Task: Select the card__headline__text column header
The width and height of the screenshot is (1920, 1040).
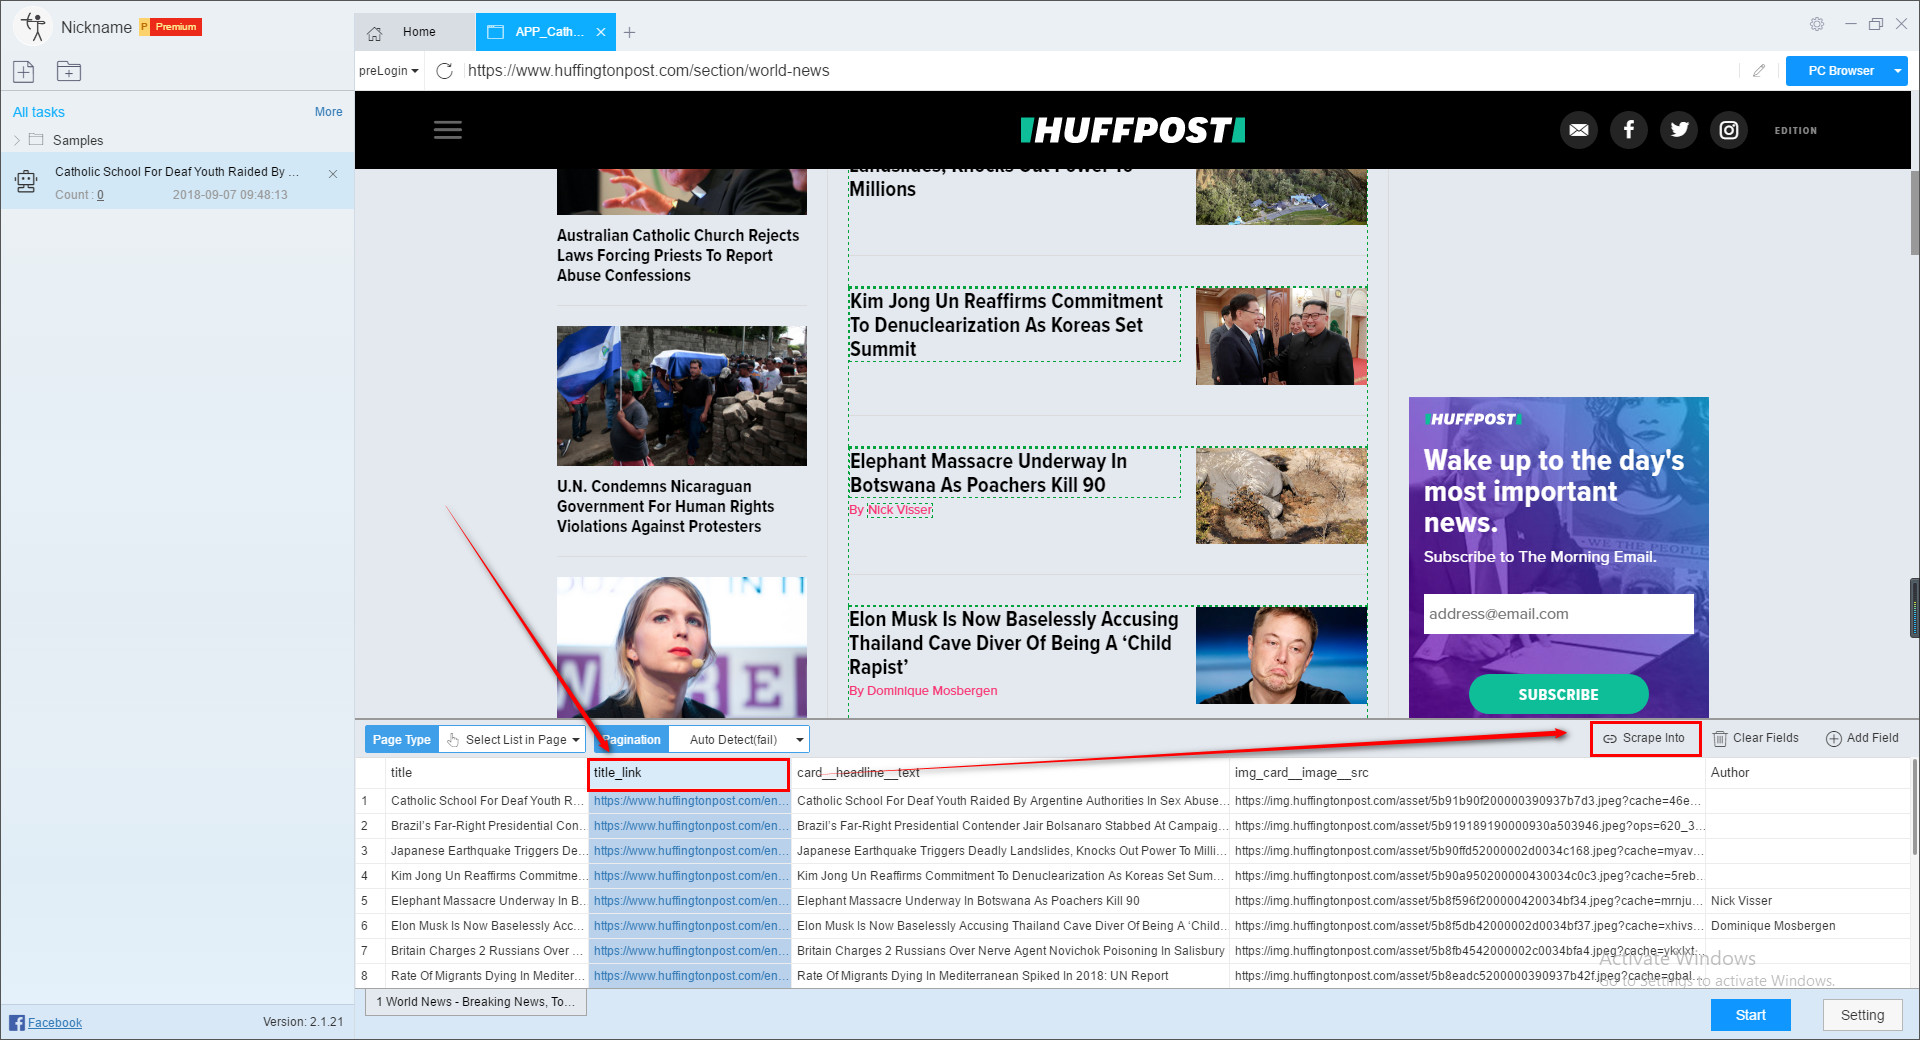Action: click(x=1010, y=773)
